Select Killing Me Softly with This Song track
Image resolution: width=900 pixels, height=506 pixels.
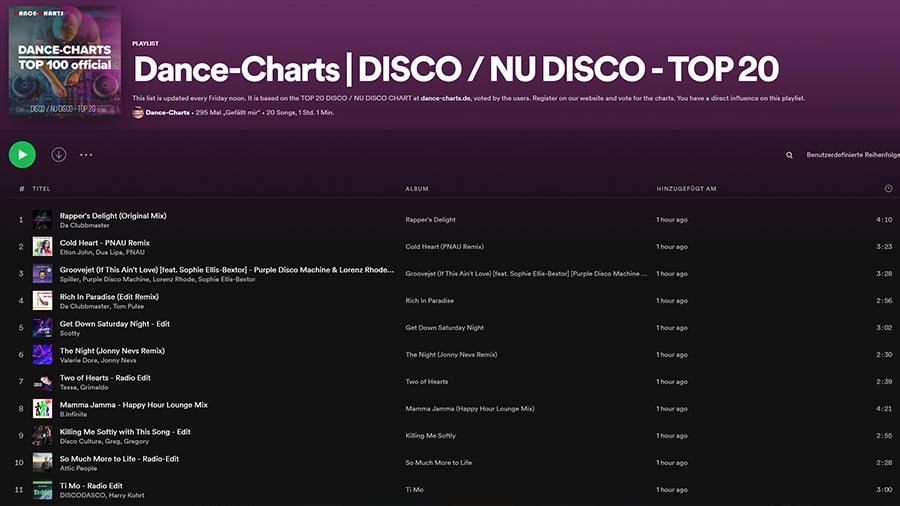tap(125, 431)
